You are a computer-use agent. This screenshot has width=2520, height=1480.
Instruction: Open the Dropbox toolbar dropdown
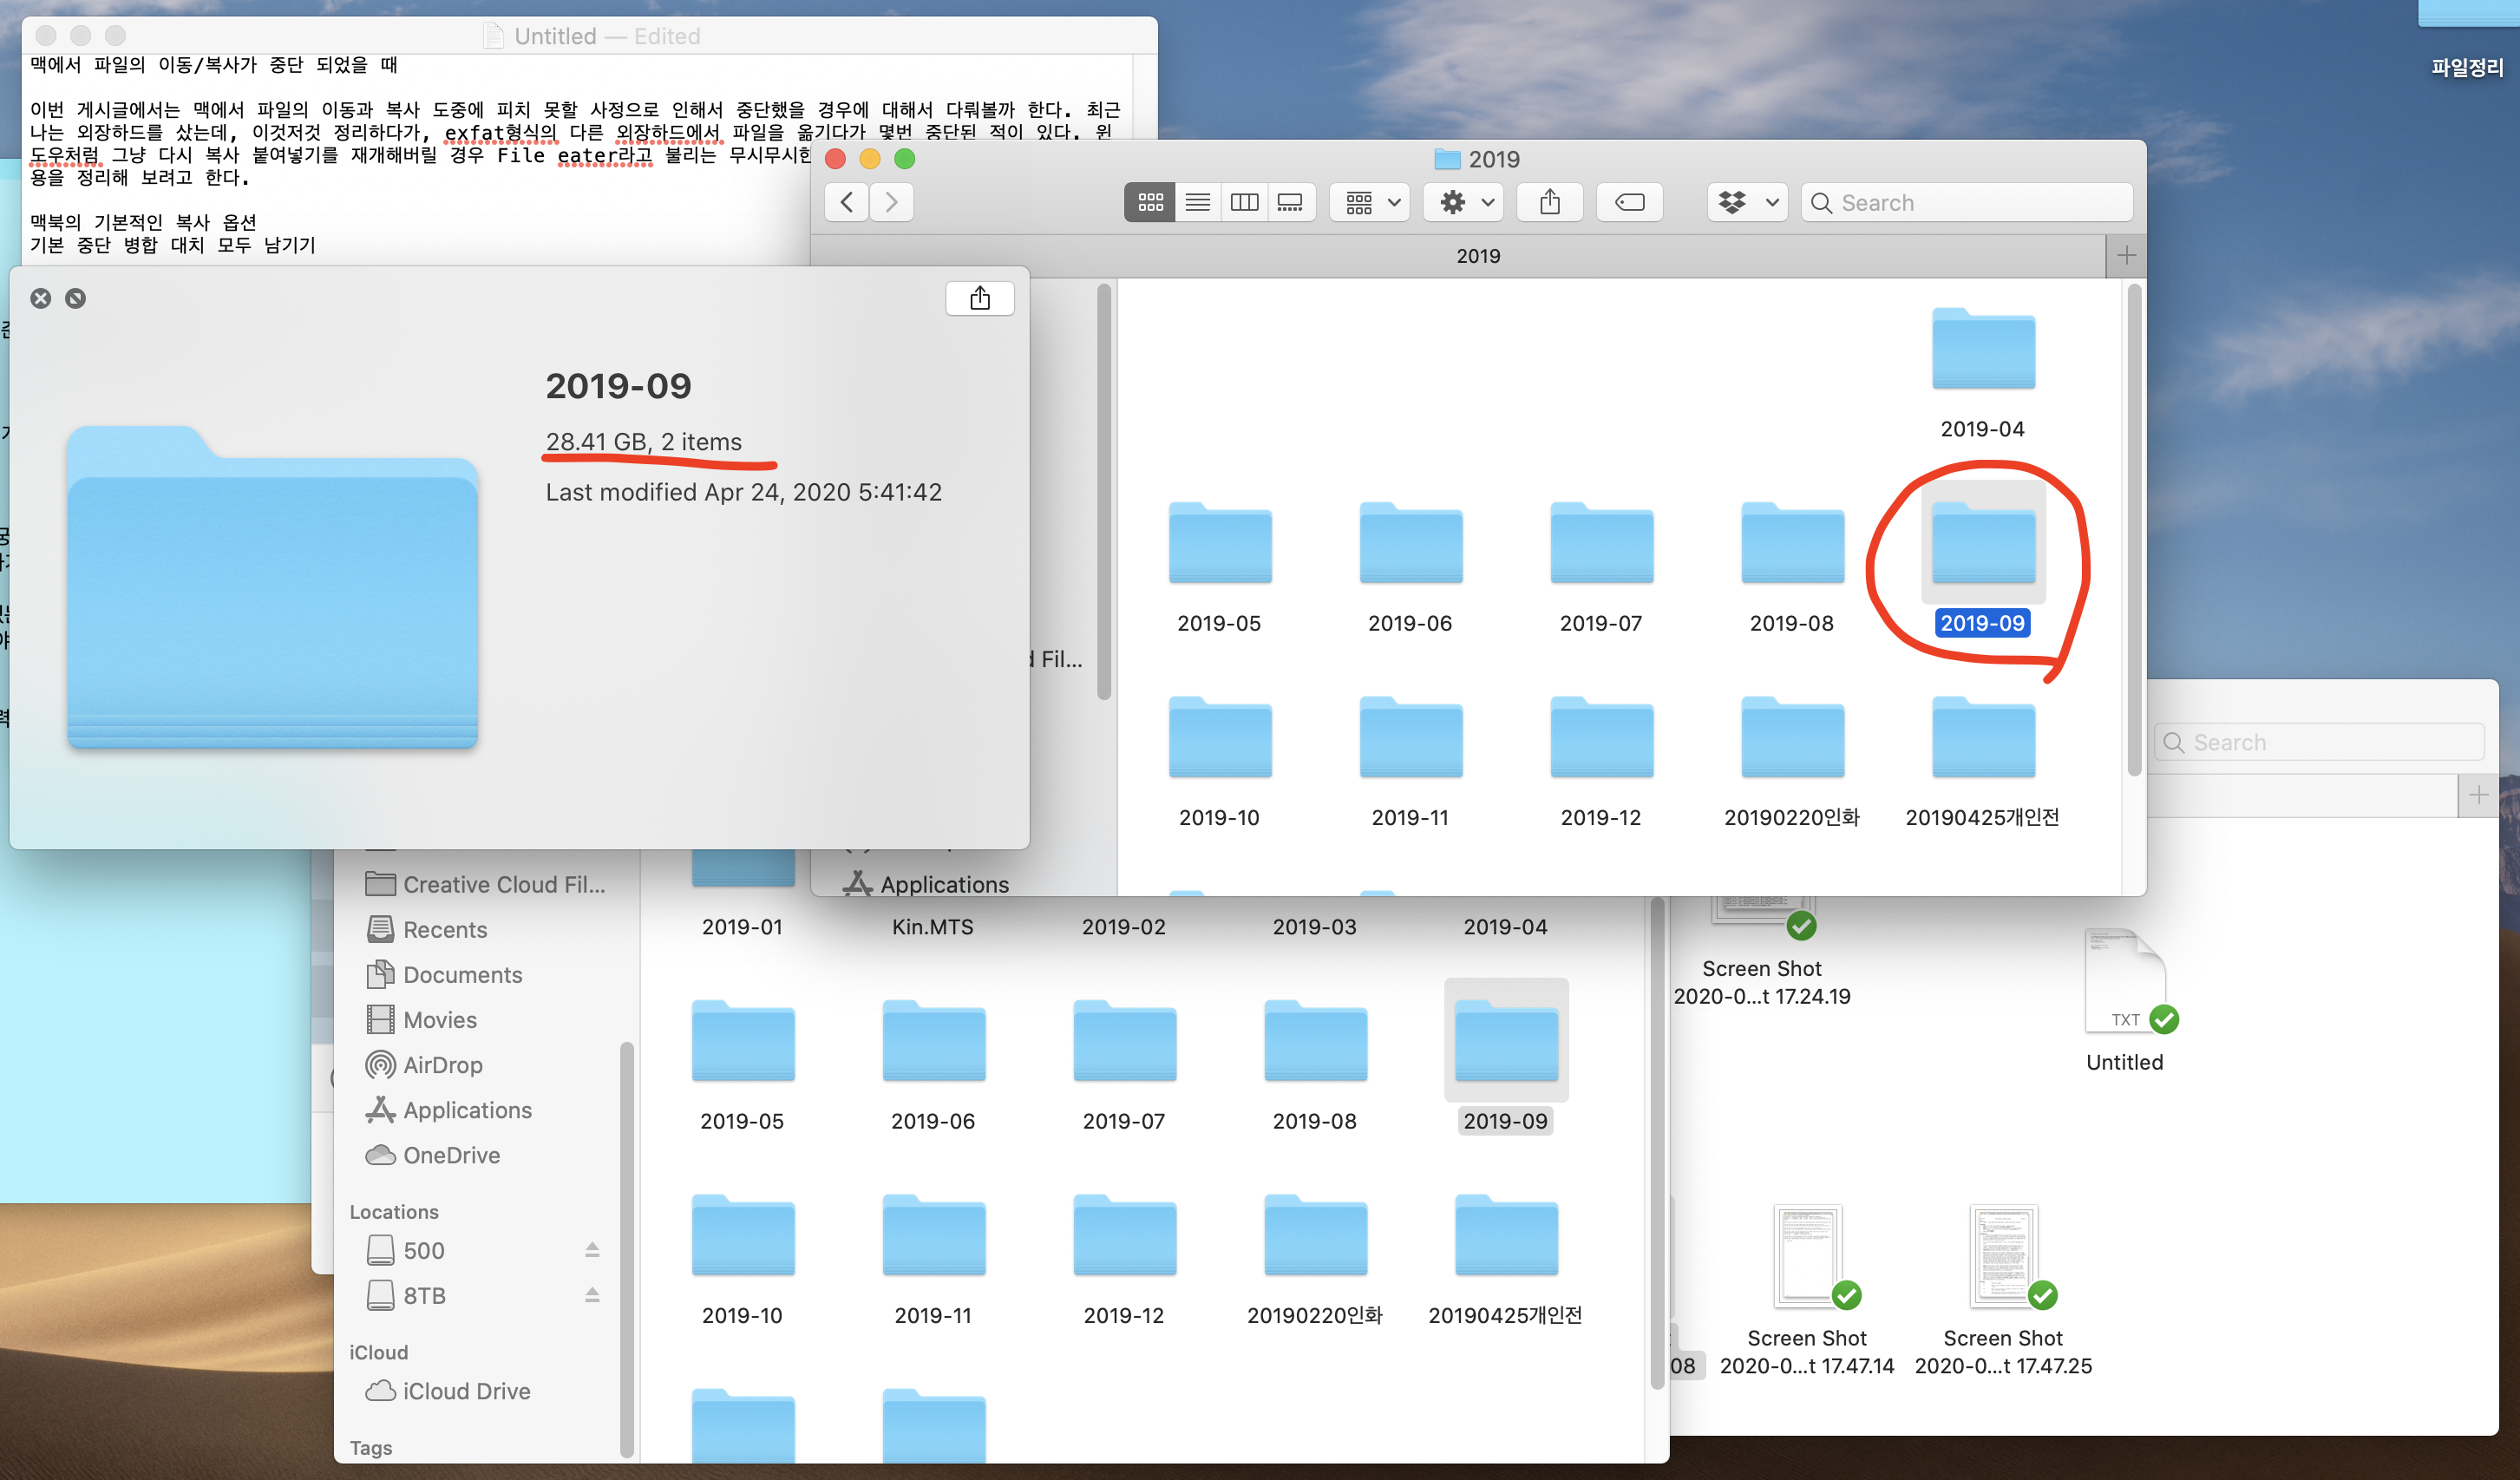coord(1748,202)
